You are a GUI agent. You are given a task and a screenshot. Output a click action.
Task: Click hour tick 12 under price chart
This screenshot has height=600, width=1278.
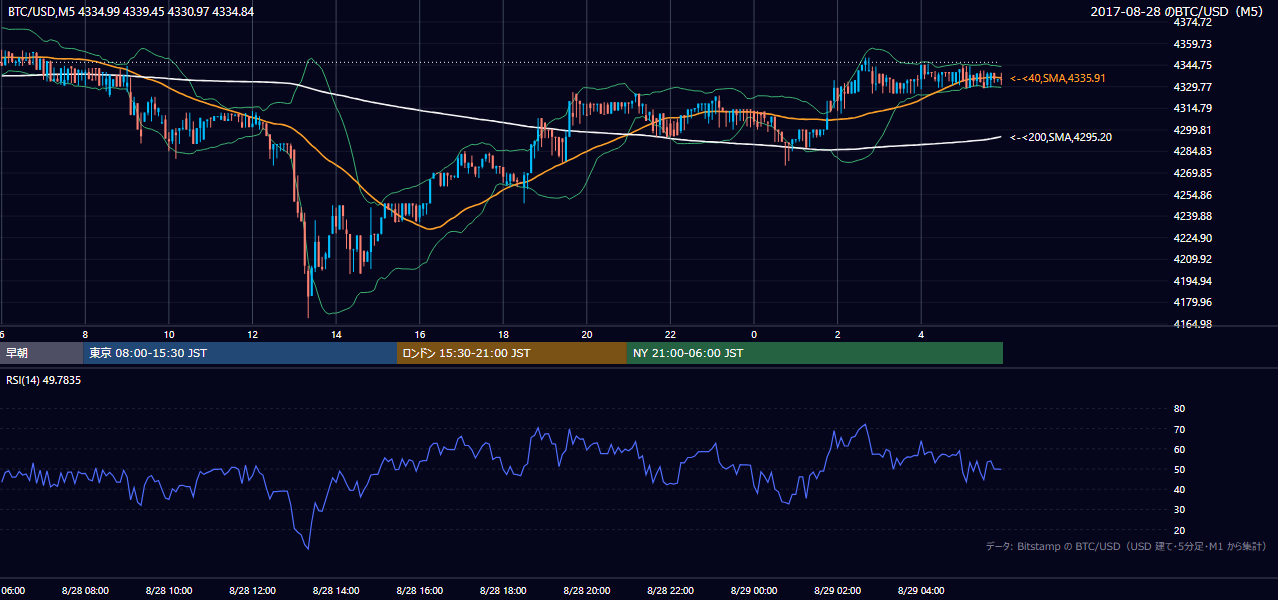(252, 335)
